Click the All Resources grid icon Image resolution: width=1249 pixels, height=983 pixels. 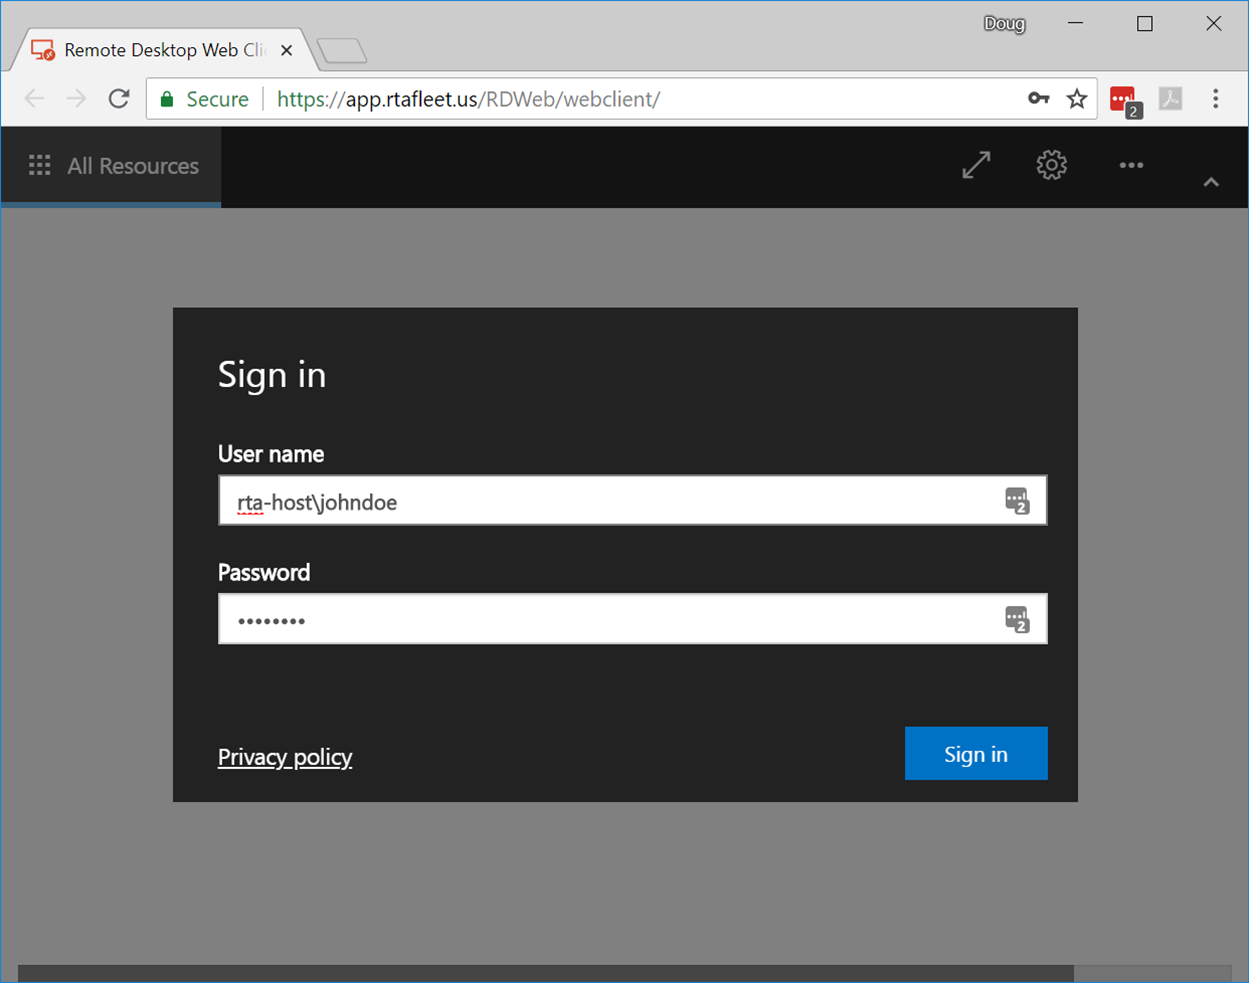pos(40,166)
